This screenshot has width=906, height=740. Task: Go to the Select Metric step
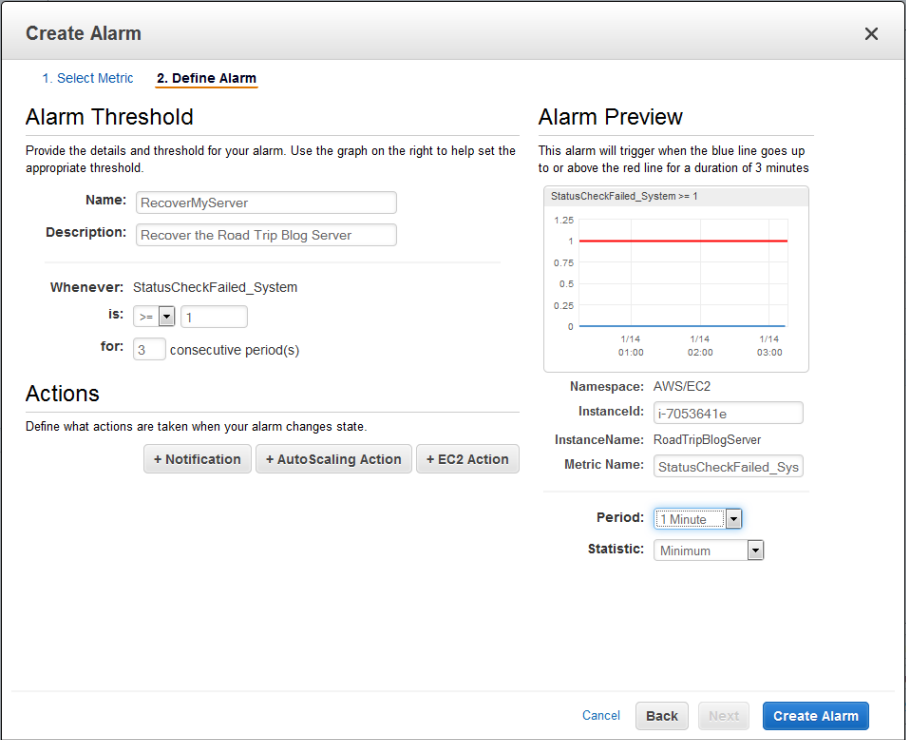(88, 78)
